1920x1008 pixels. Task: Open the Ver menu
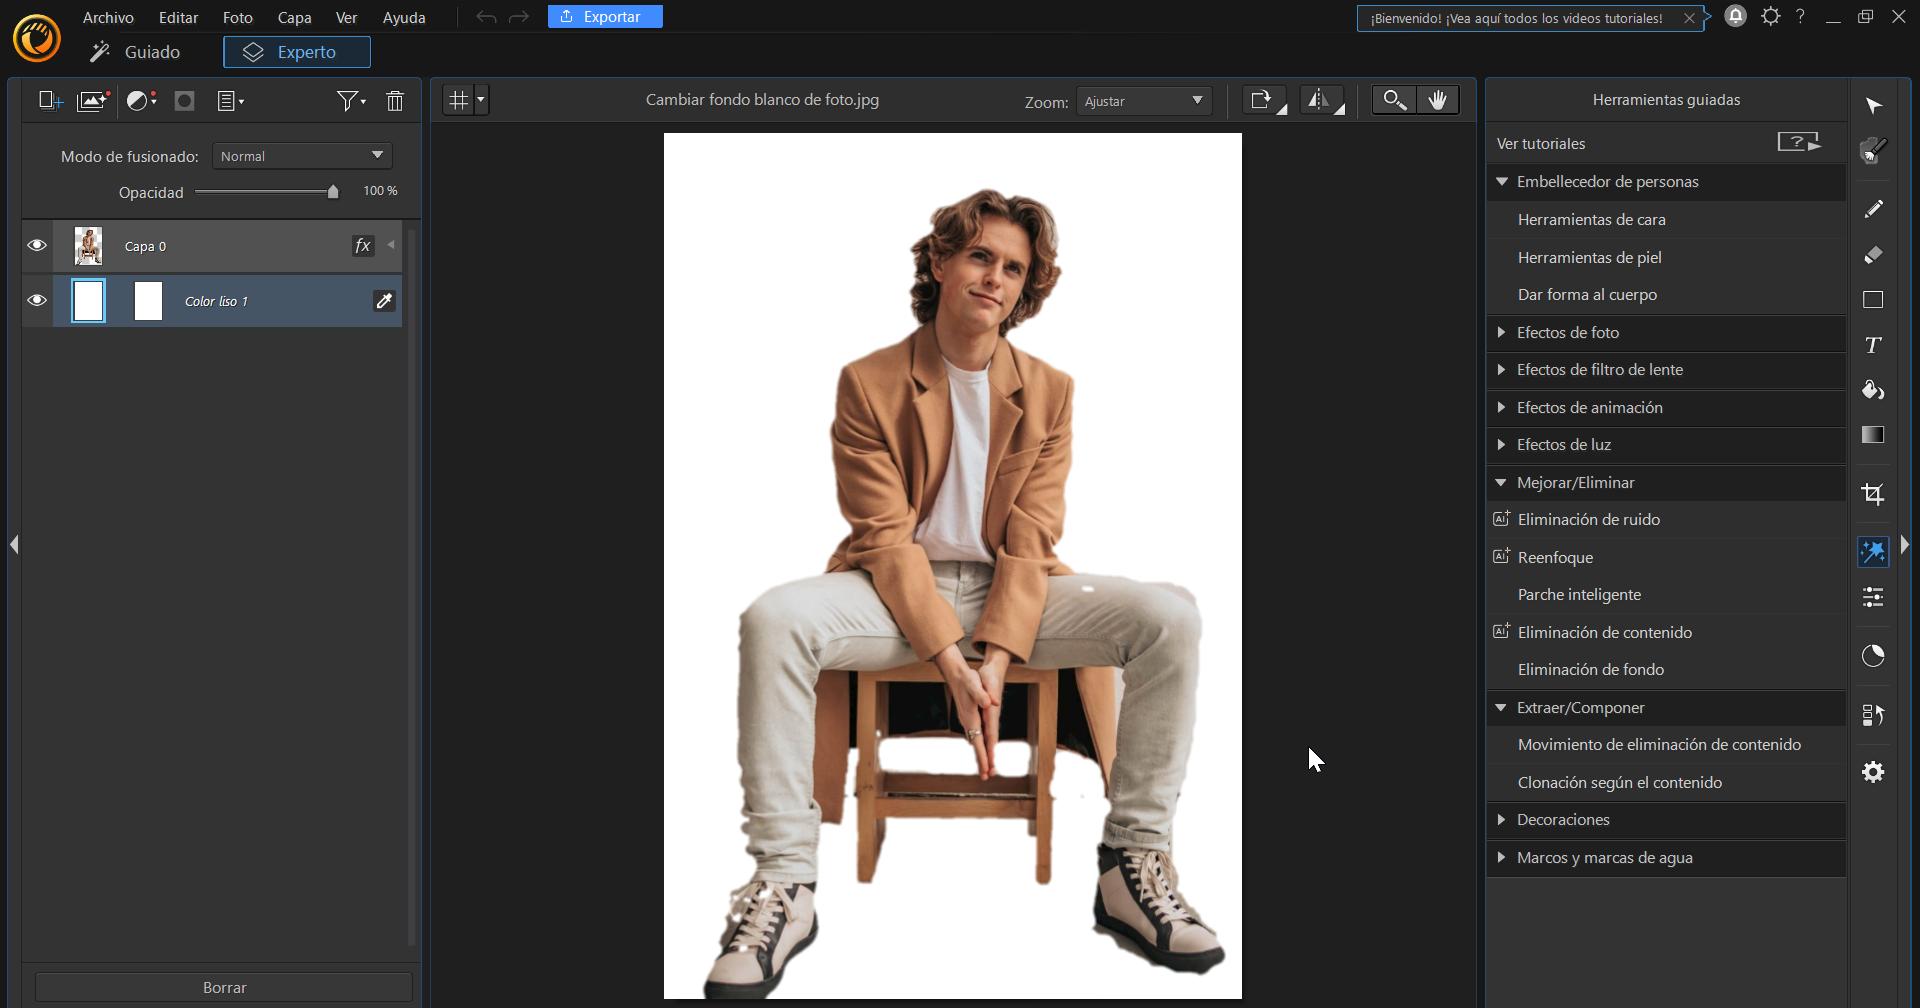pyautogui.click(x=346, y=17)
